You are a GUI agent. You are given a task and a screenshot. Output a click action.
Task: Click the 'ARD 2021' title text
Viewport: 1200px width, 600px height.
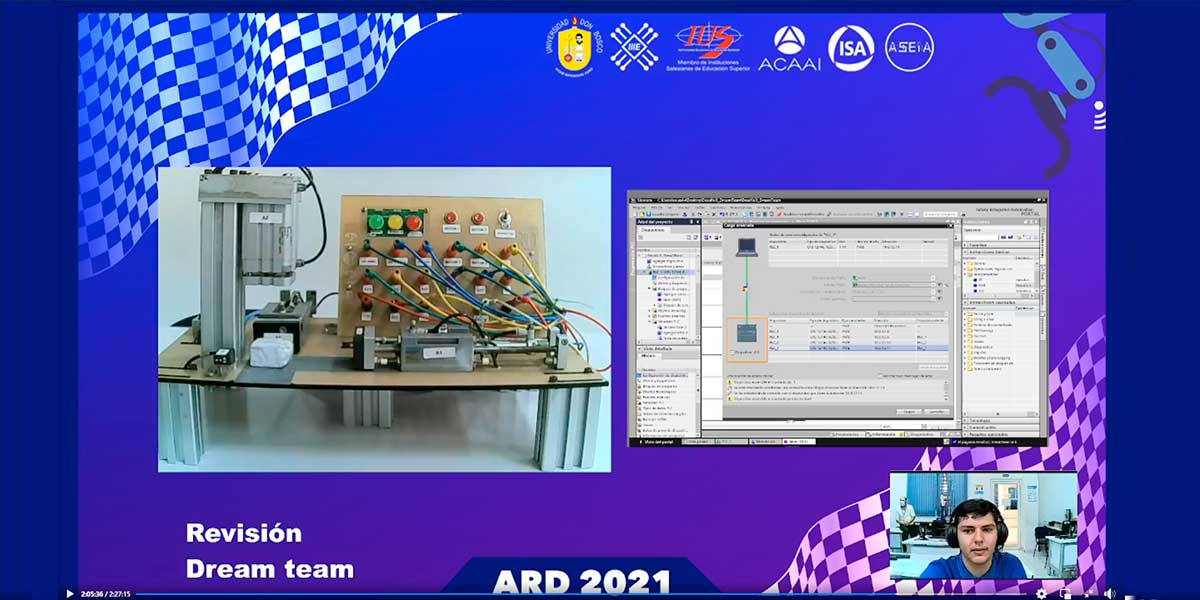click(x=581, y=581)
